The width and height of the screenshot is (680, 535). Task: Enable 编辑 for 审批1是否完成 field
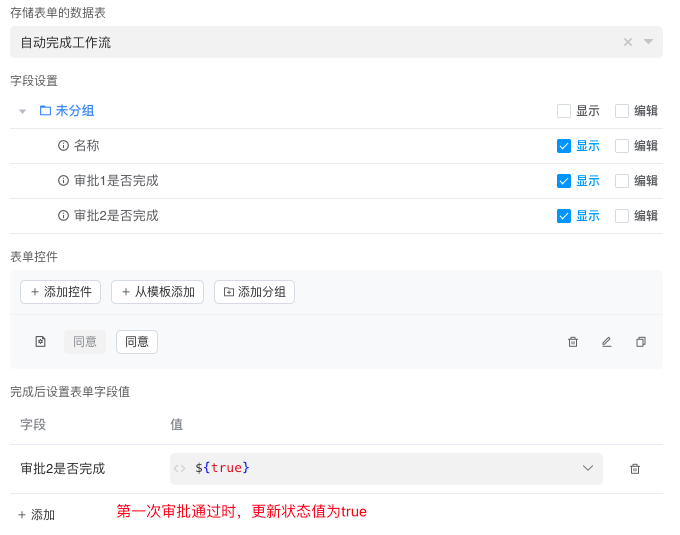pyautogui.click(x=622, y=181)
